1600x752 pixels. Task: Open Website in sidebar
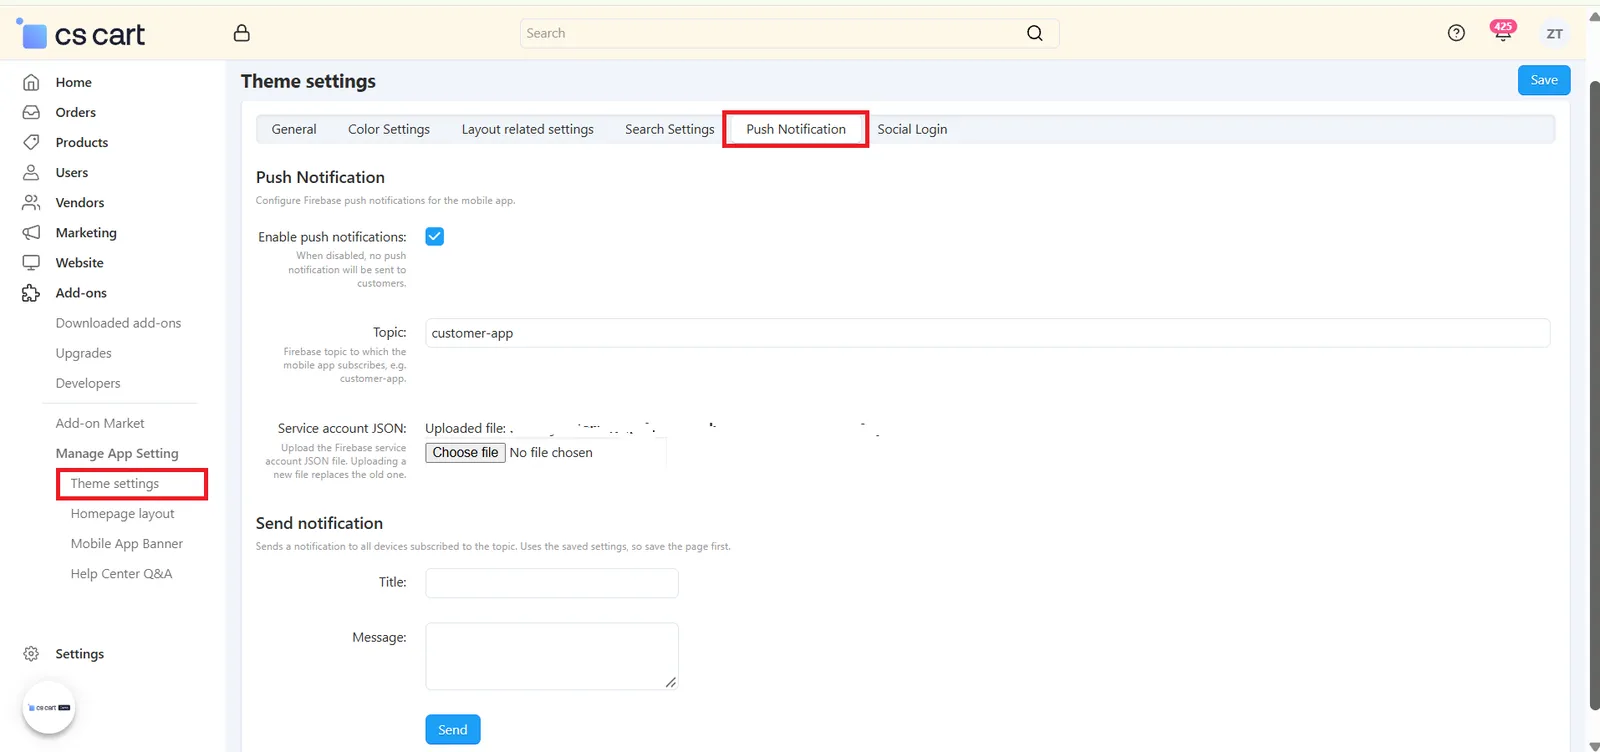80,262
